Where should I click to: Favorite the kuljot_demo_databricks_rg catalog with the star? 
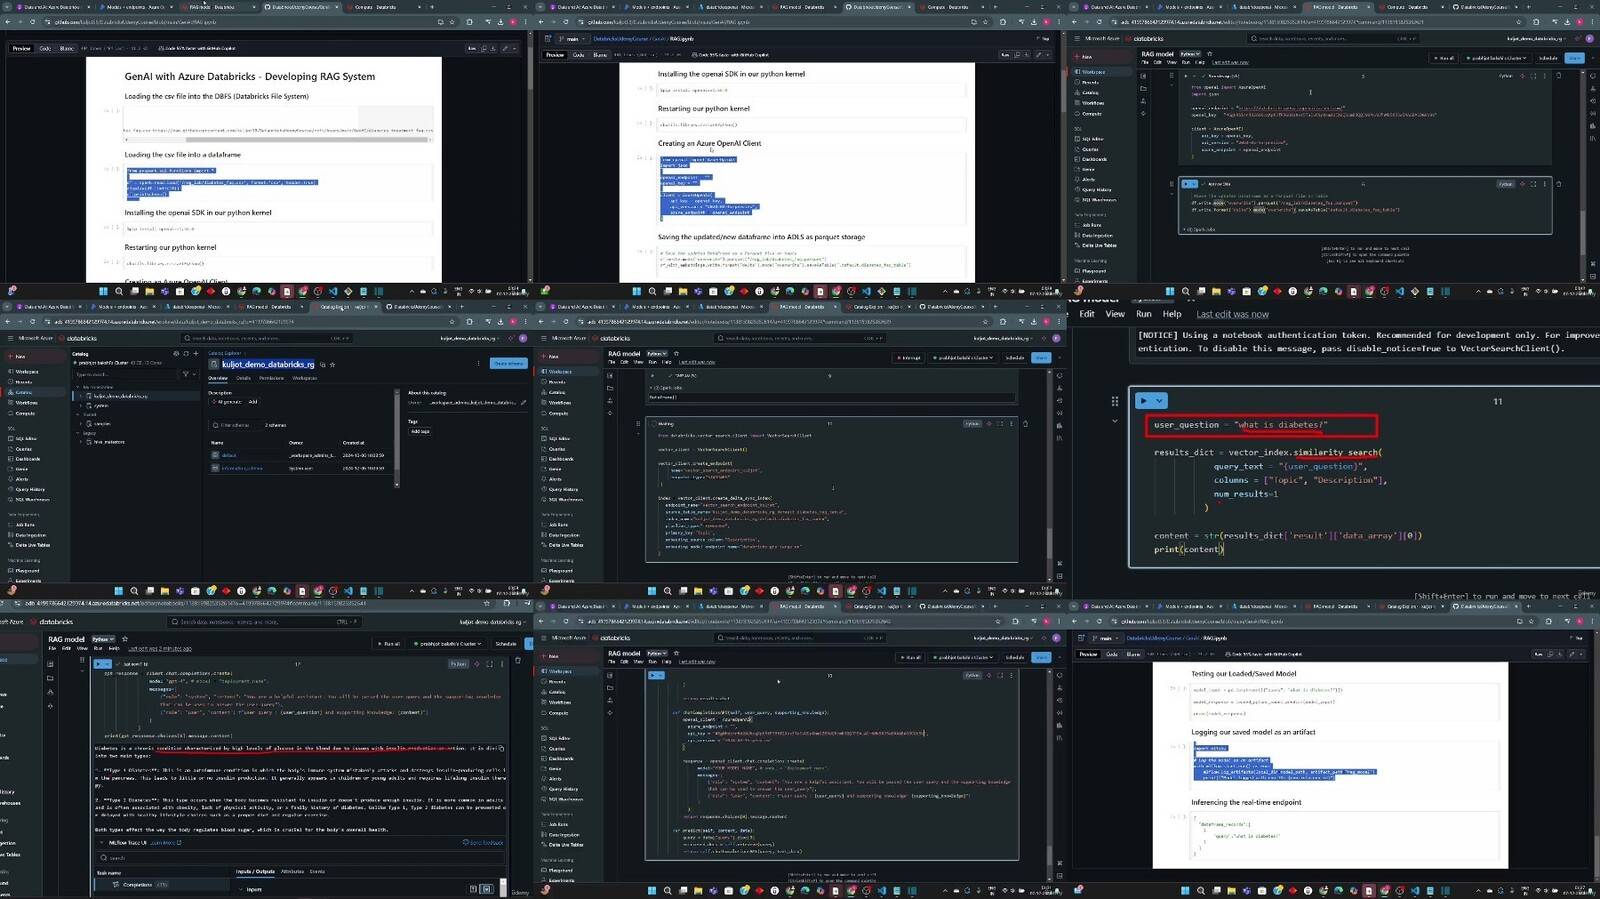pyautogui.click(x=332, y=365)
